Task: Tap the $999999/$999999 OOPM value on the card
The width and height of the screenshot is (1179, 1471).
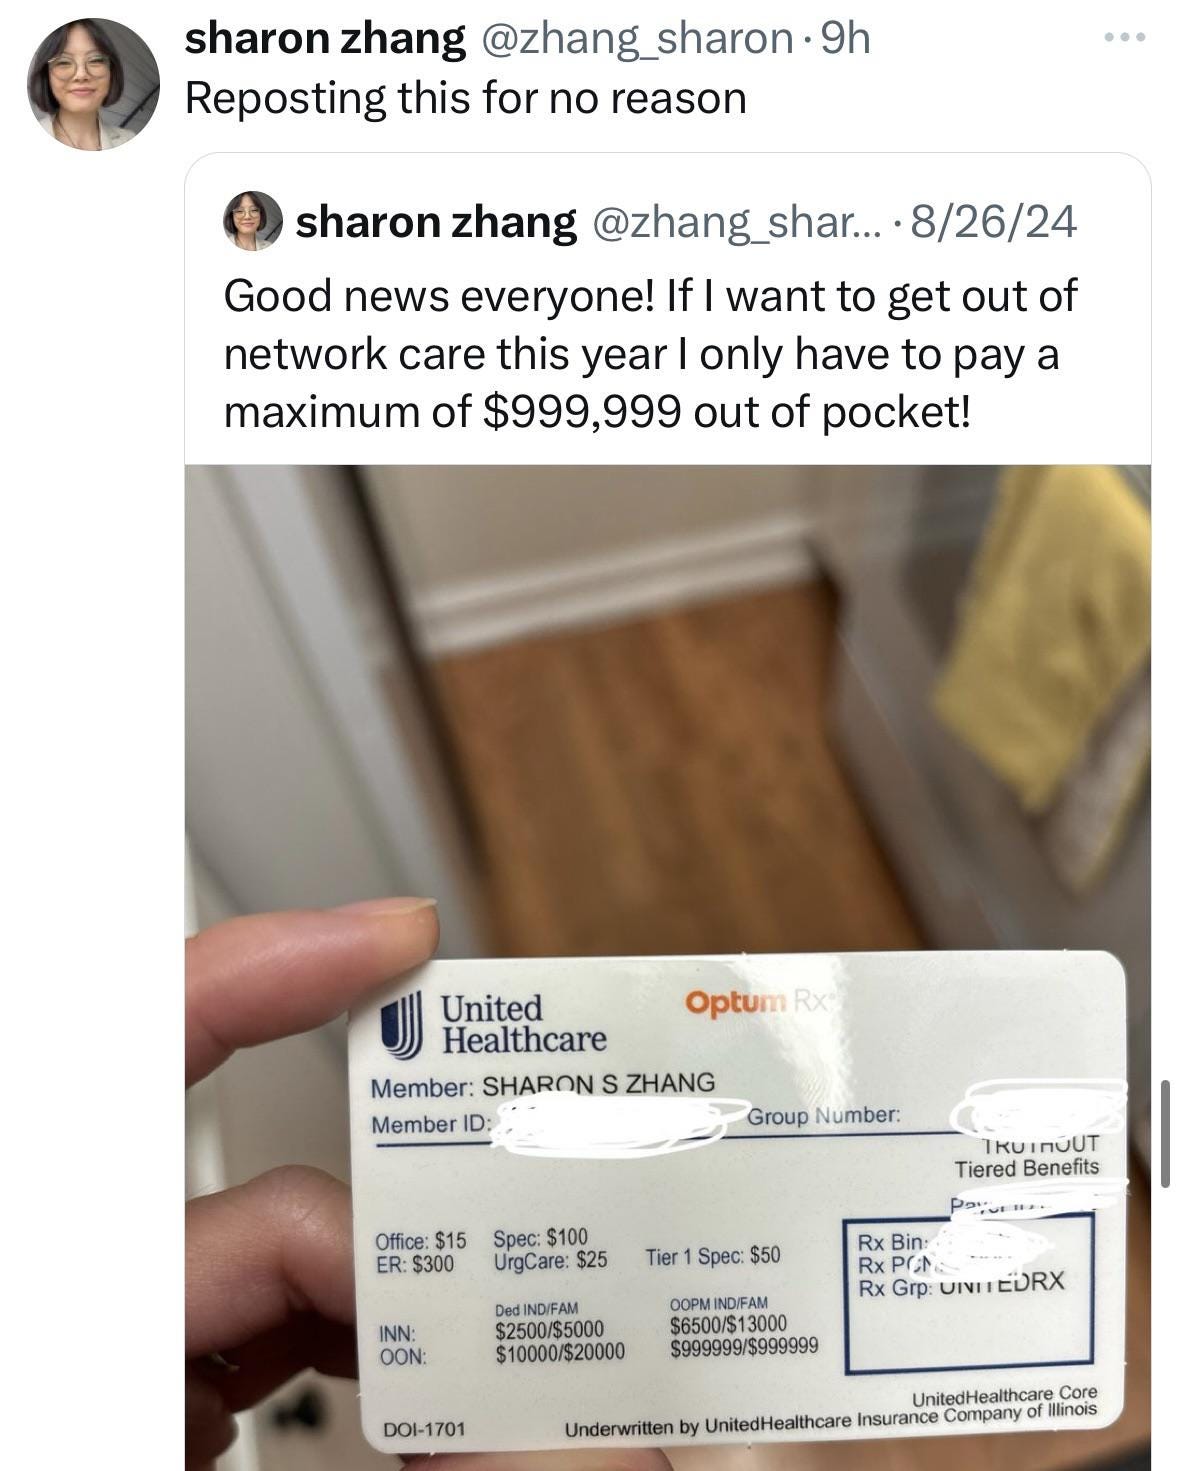Action: click(743, 1346)
